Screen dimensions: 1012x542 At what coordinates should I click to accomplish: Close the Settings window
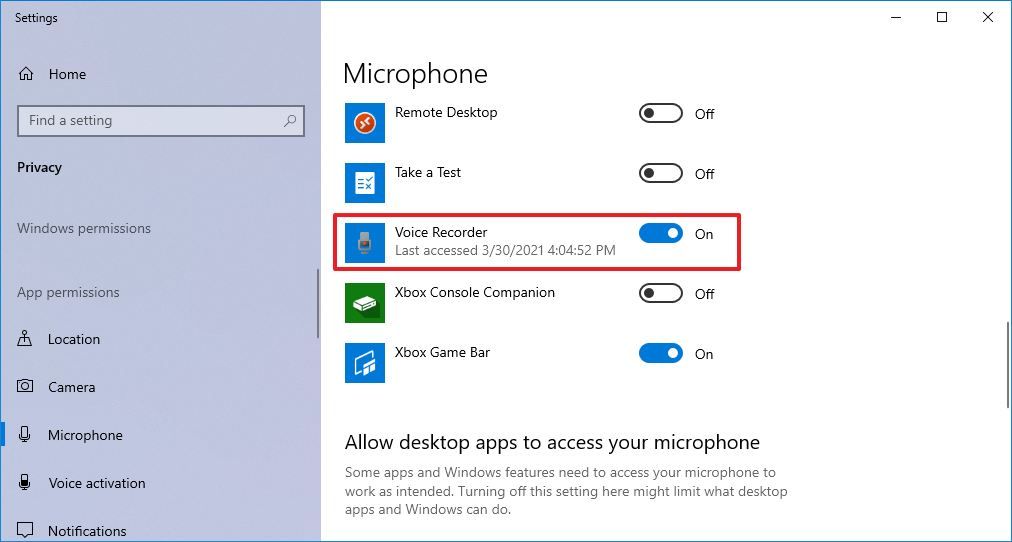coord(987,17)
